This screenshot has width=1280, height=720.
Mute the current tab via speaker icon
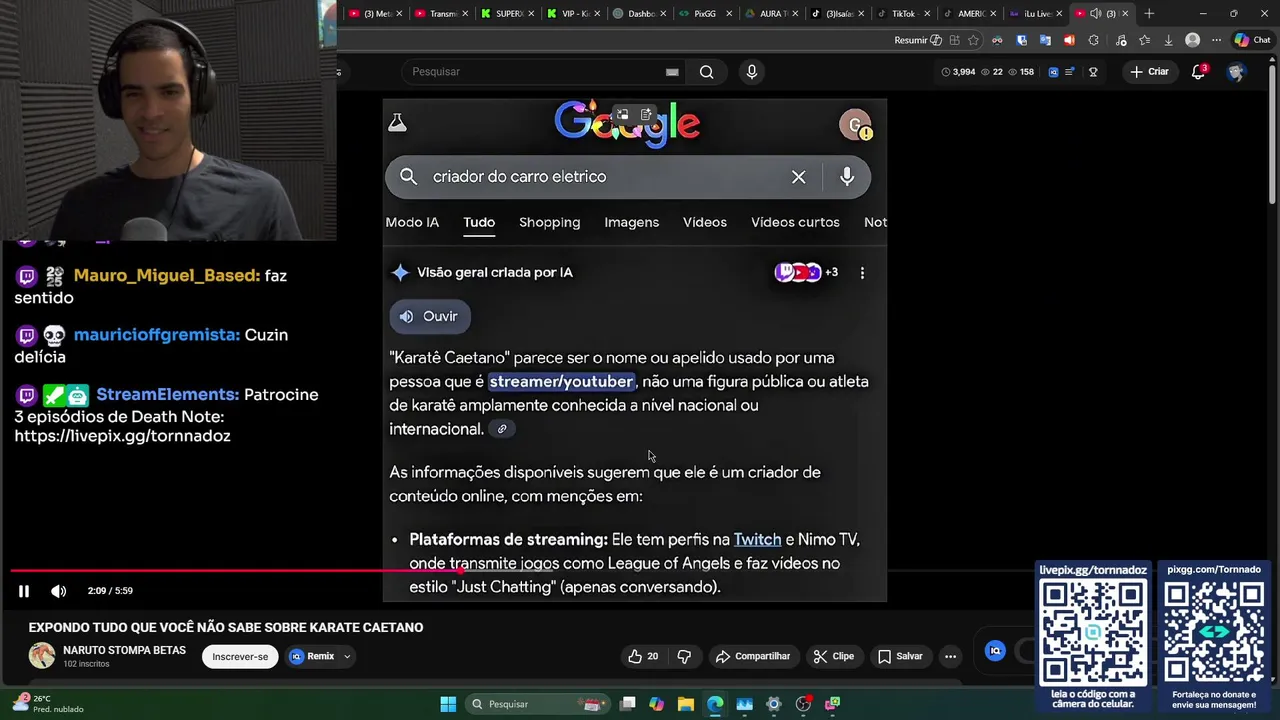click(x=1096, y=13)
